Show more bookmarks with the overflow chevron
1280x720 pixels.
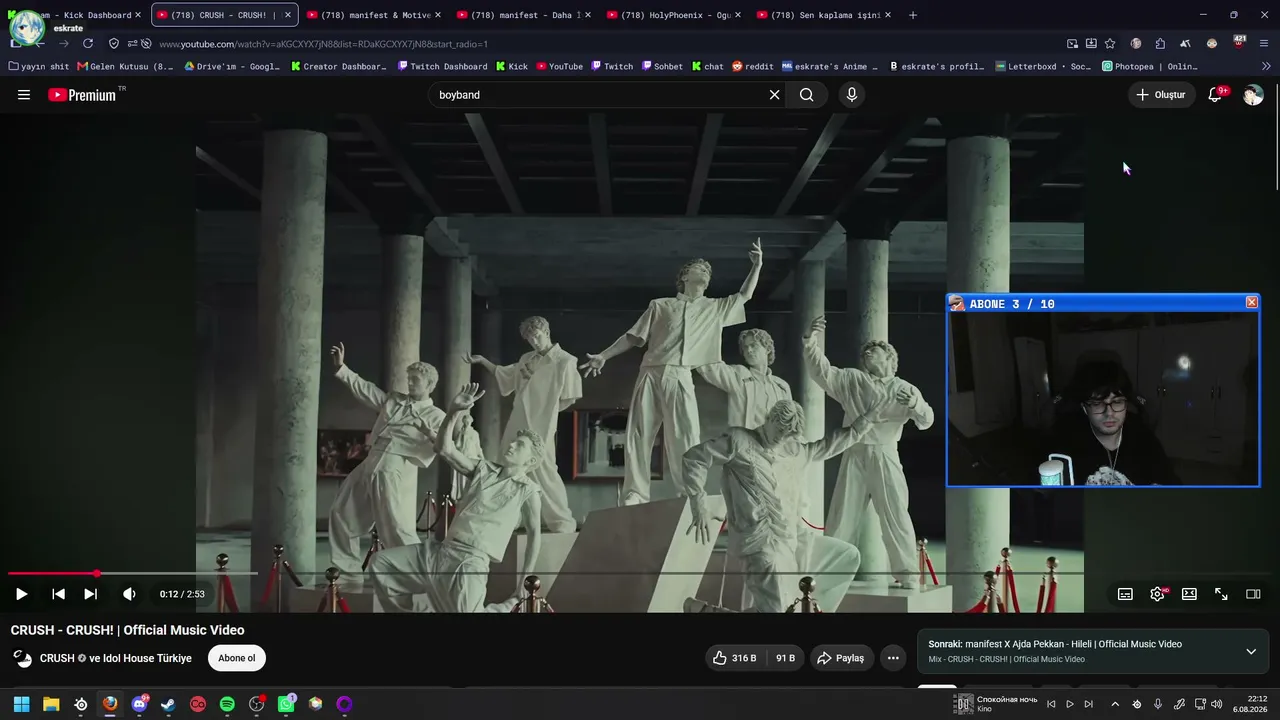1267,67
